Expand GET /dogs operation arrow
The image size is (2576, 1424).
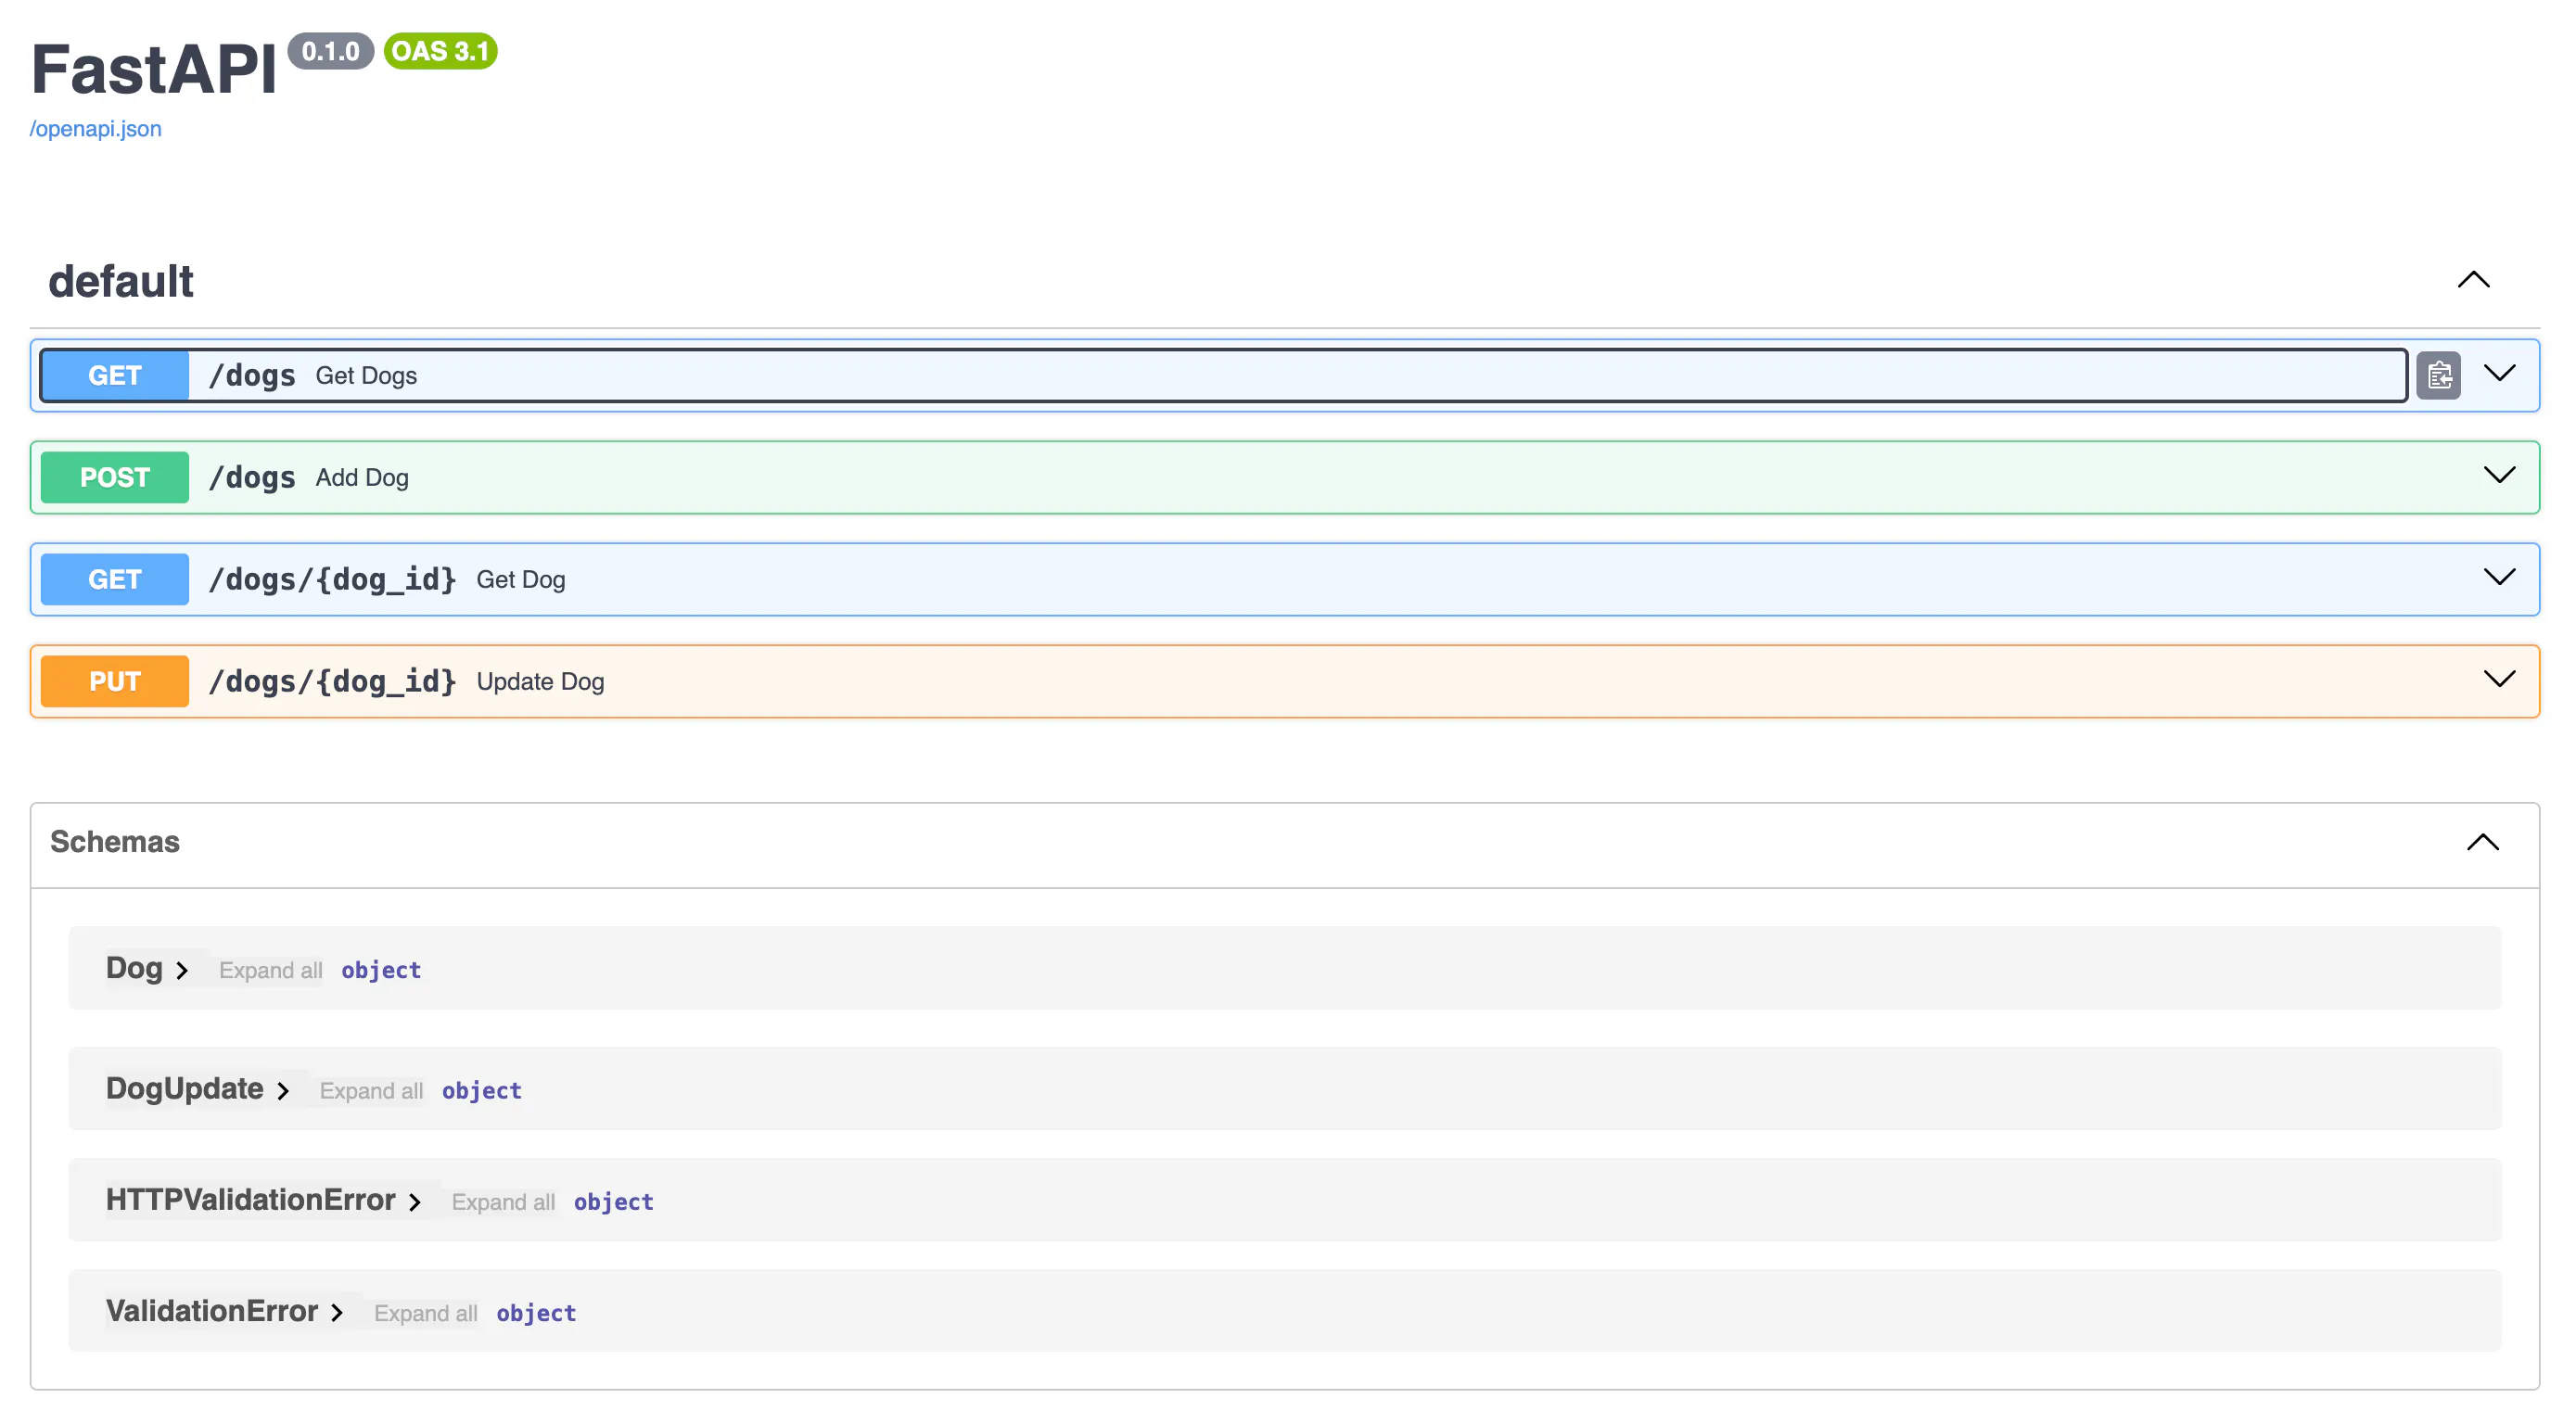(2499, 374)
